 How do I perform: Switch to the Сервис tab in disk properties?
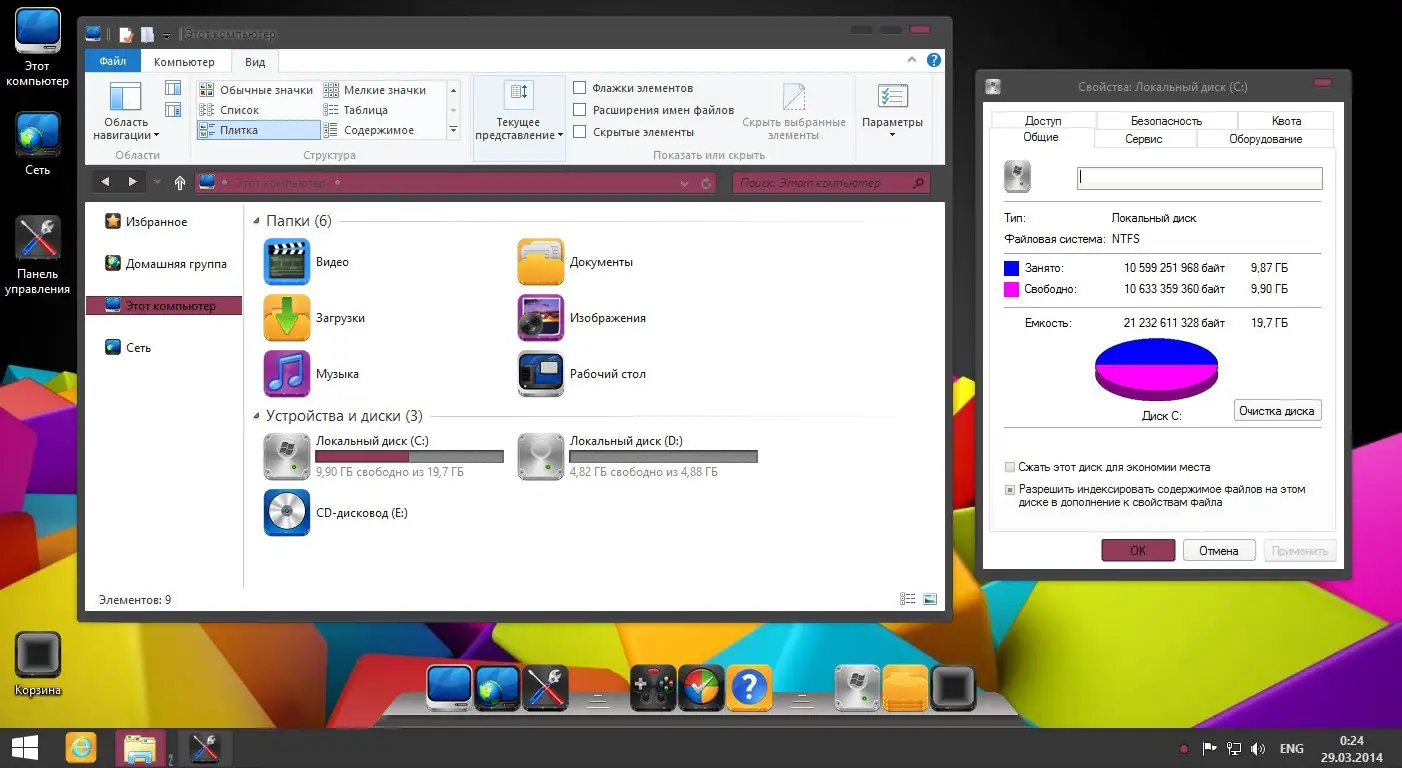pyautogui.click(x=1145, y=139)
